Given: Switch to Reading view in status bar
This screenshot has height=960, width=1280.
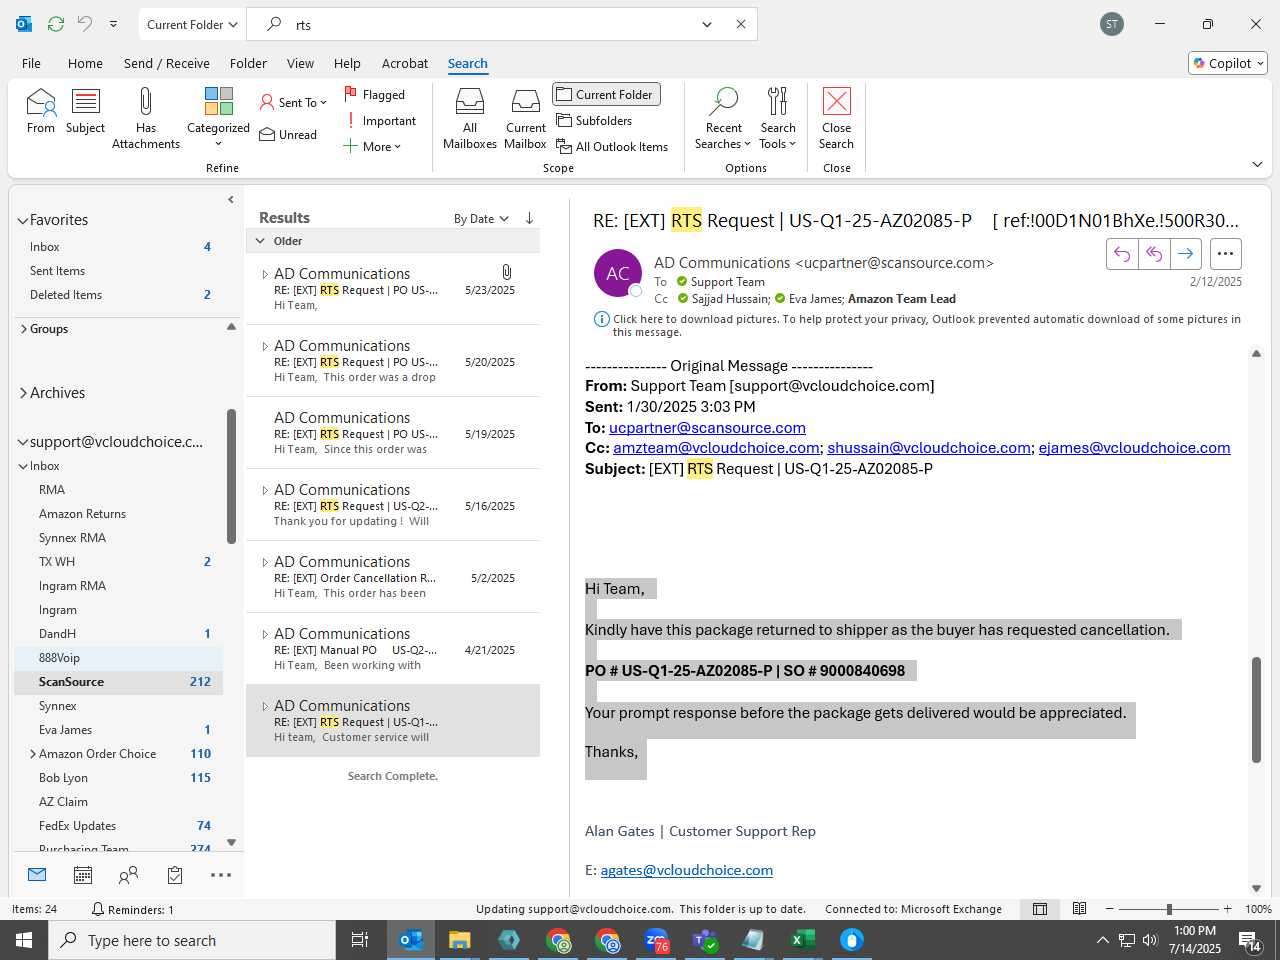Looking at the screenshot, I should [x=1080, y=909].
